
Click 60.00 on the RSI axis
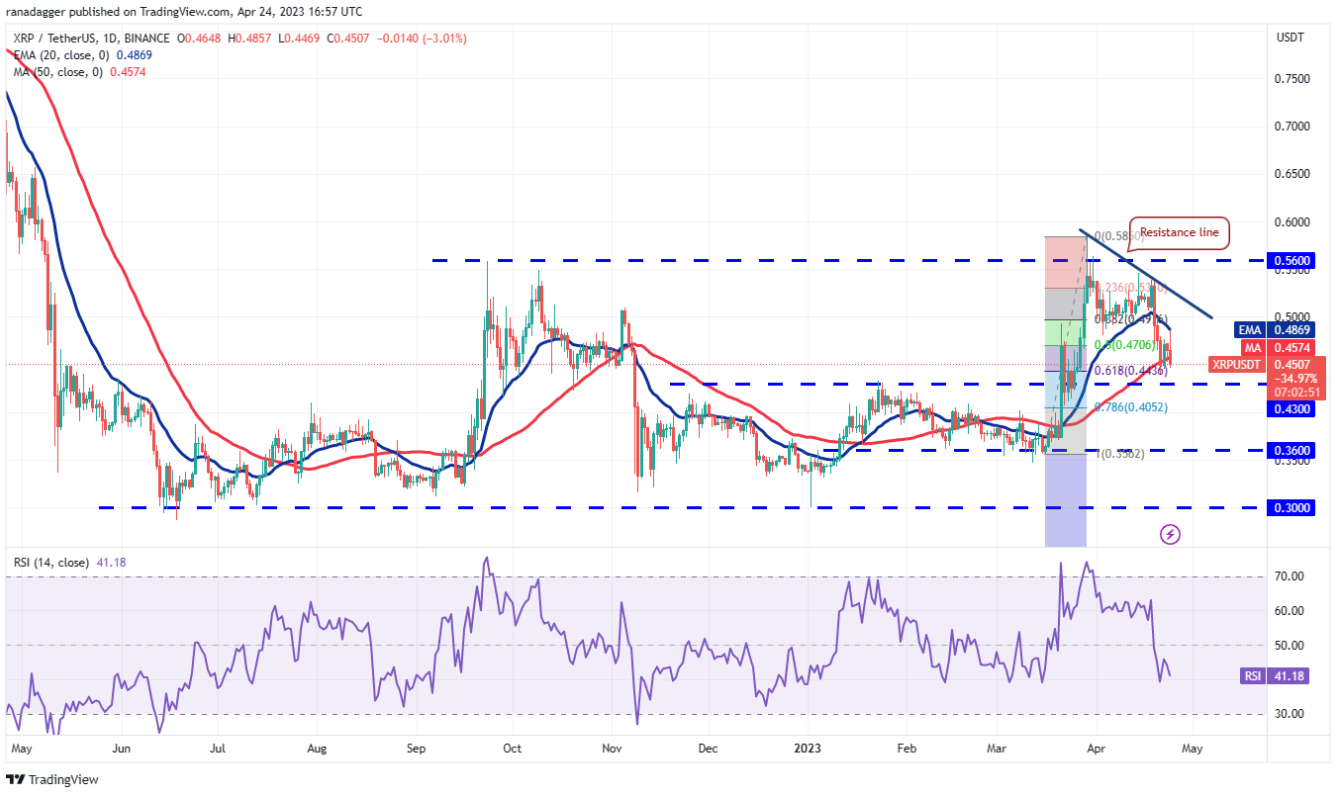(1289, 611)
